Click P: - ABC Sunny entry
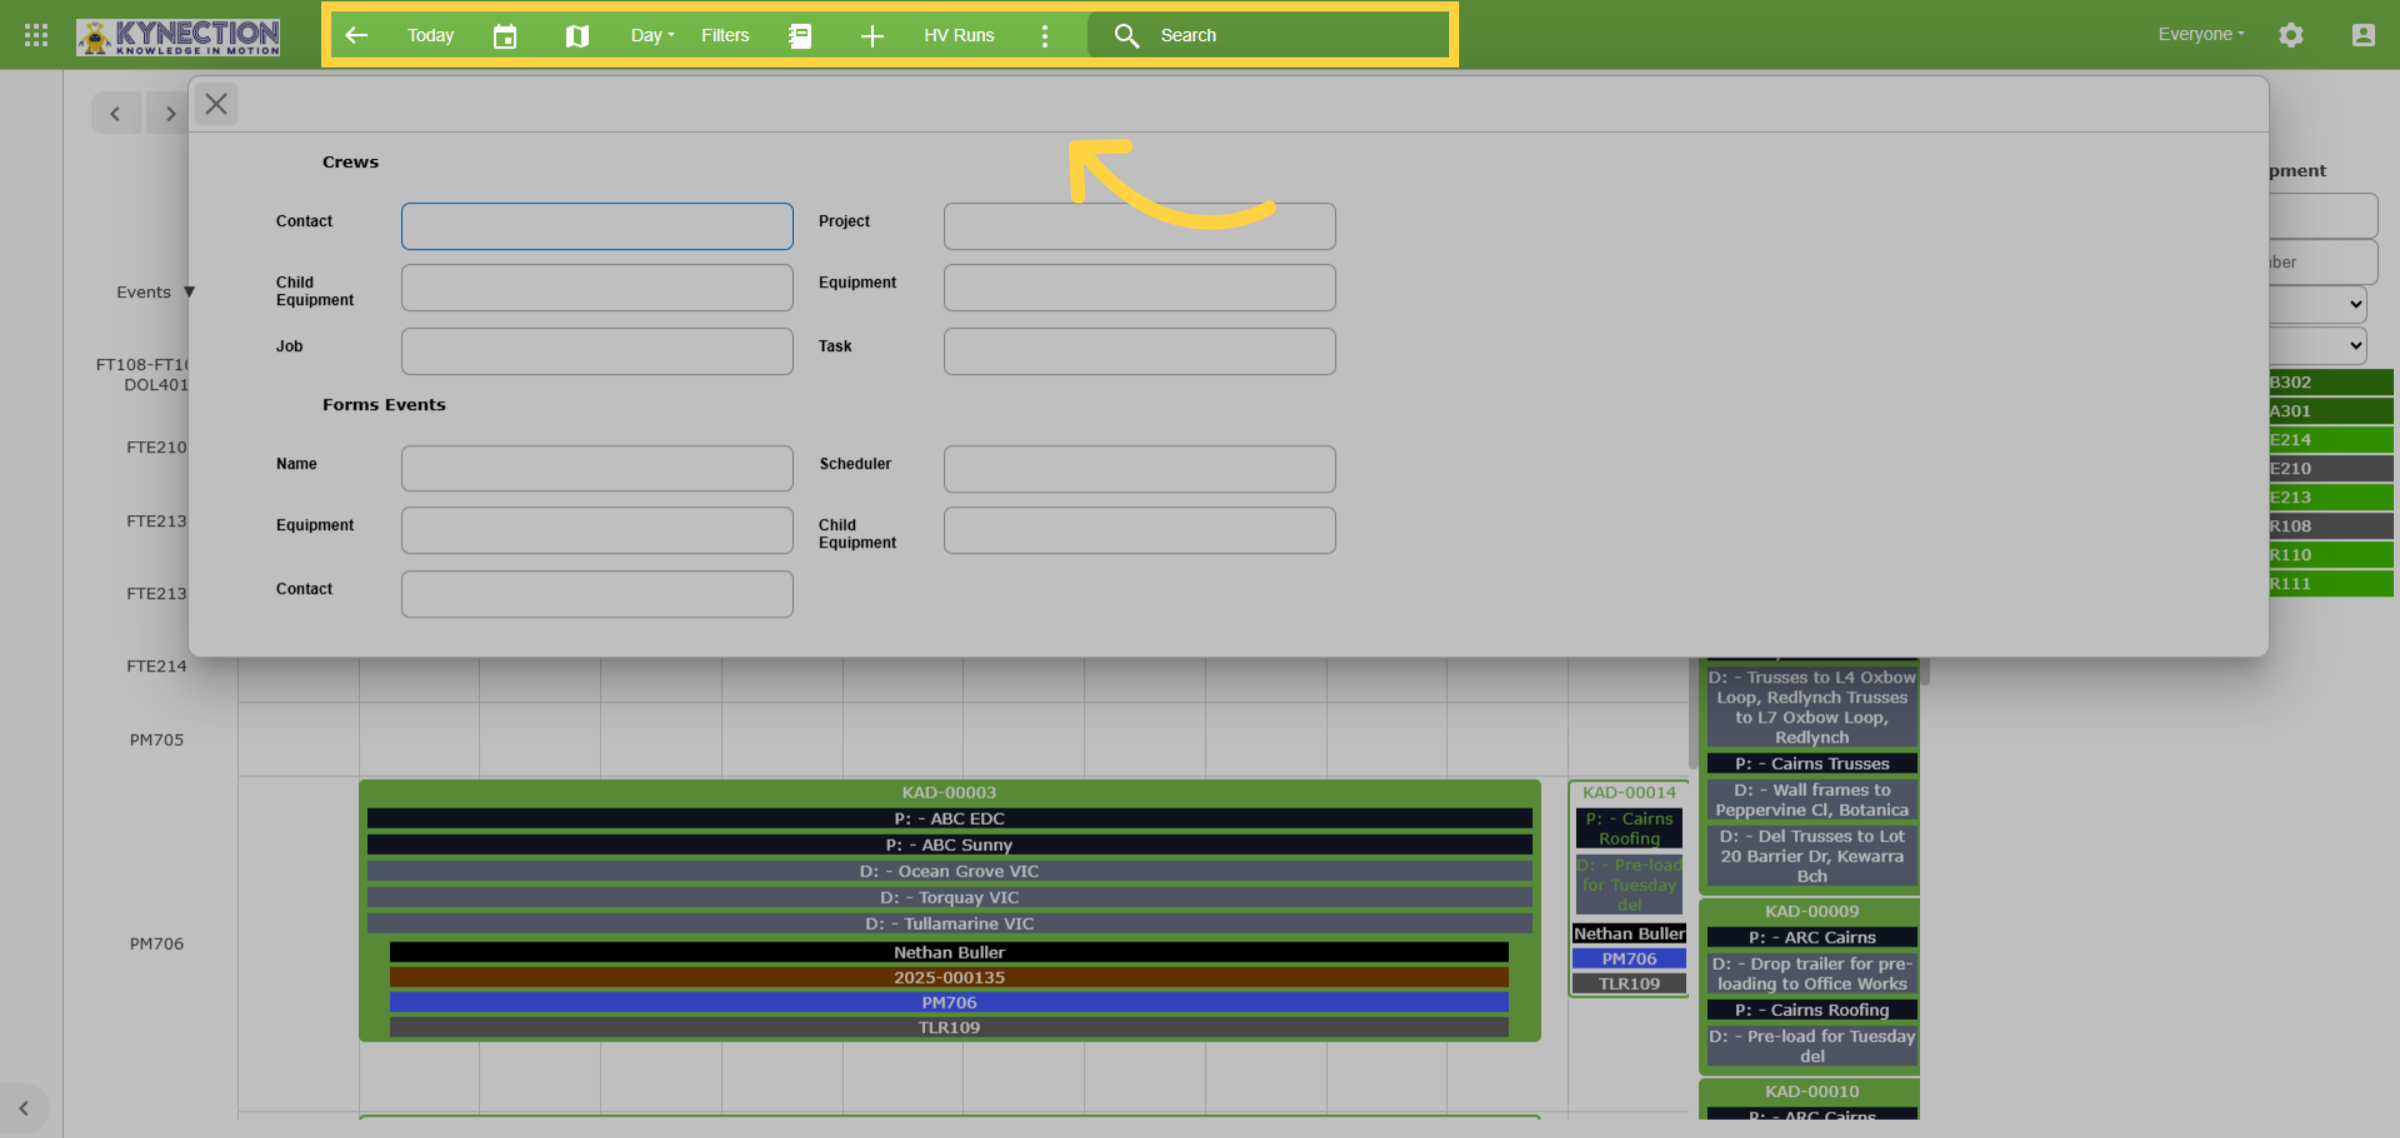 949,845
